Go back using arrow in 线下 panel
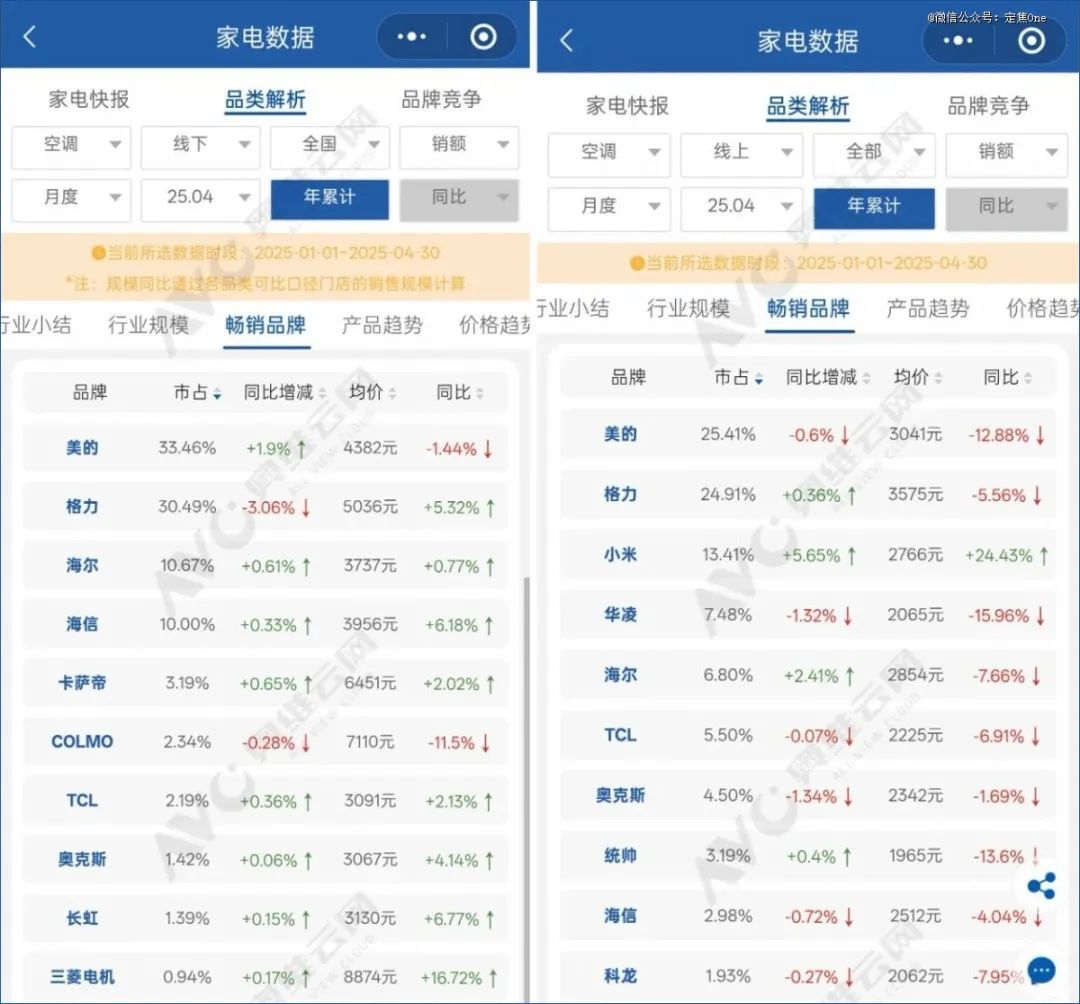The height and width of the screenshot is (1004, 1080). (30, 37)
